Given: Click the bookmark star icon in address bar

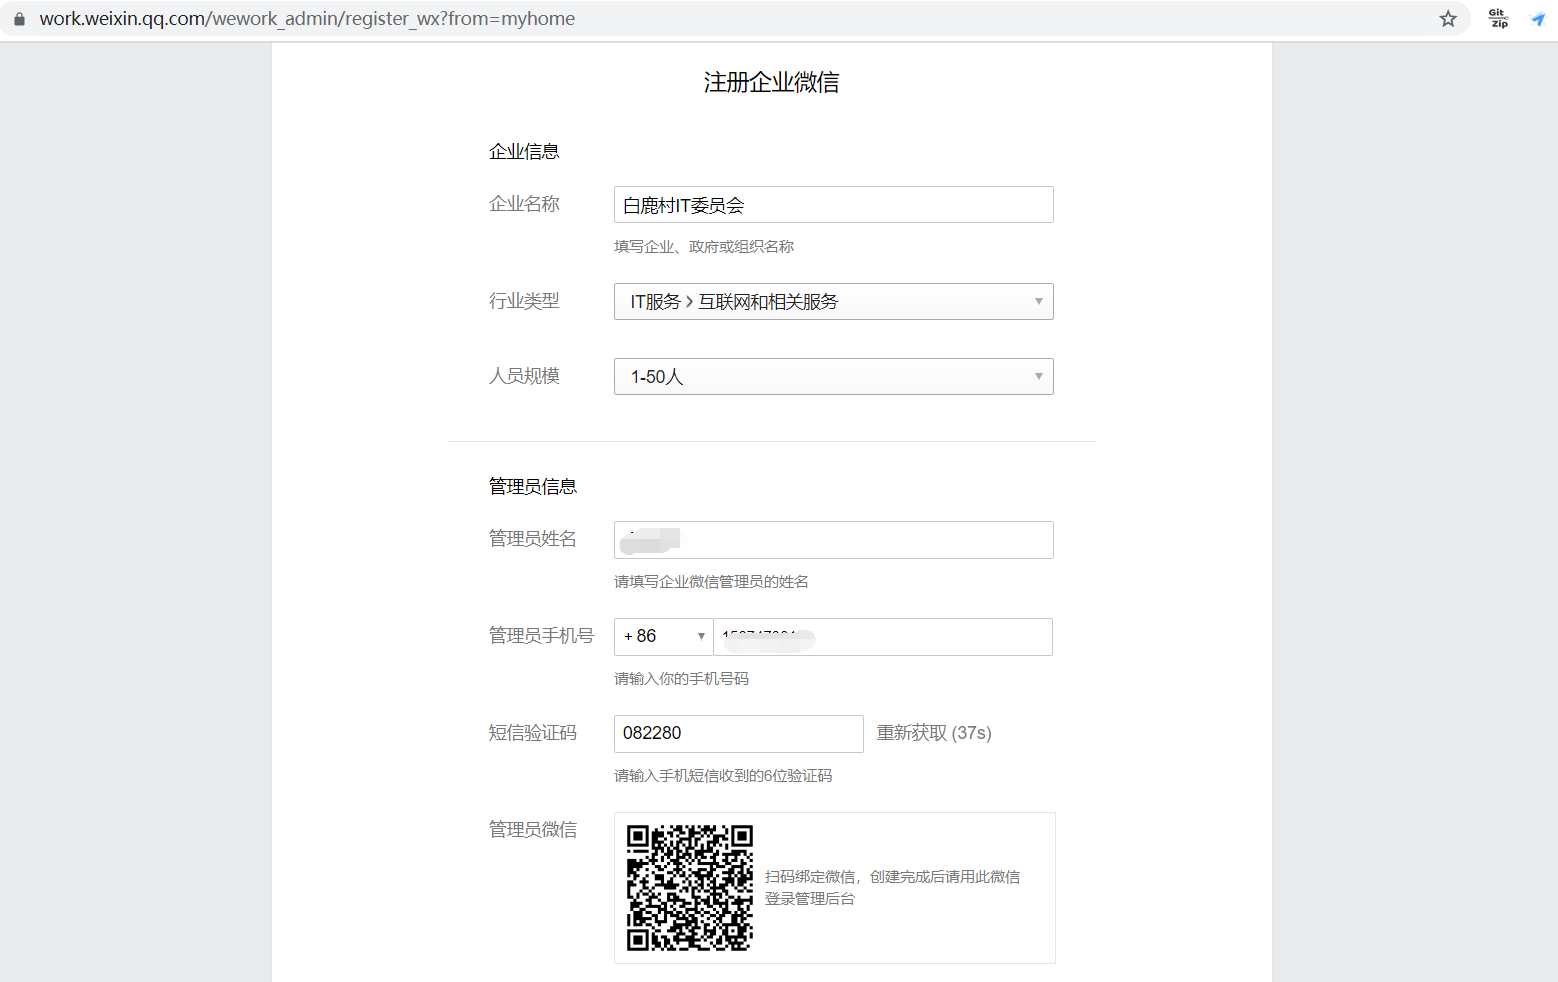Looking at the screenshot, I should coord(1448,19).
